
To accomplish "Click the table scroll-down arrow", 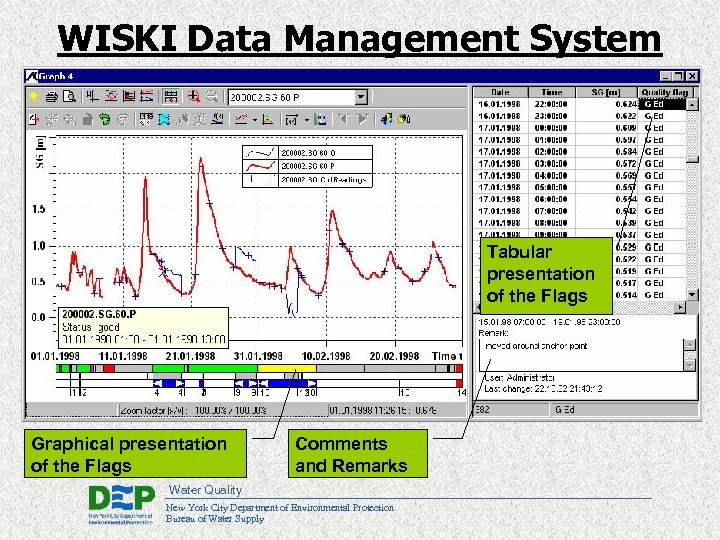I will [692, 295].
